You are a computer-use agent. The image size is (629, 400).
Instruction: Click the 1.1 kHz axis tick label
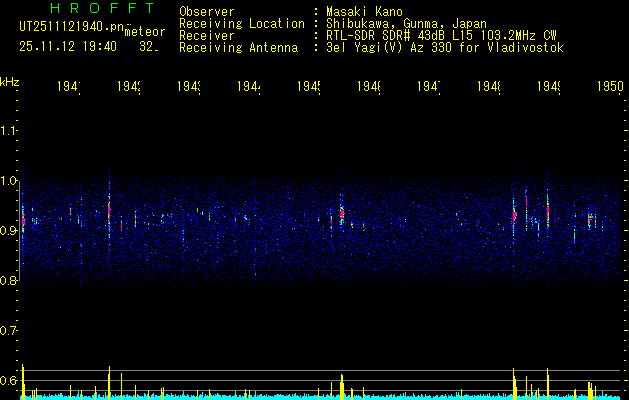[x=8, y=131]
